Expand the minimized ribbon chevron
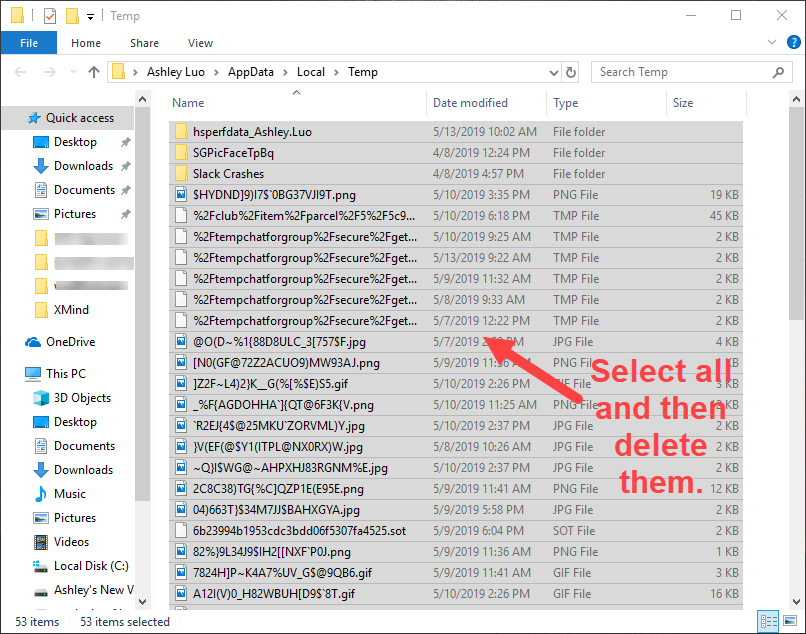806x634 pixels. click(770, 43)
